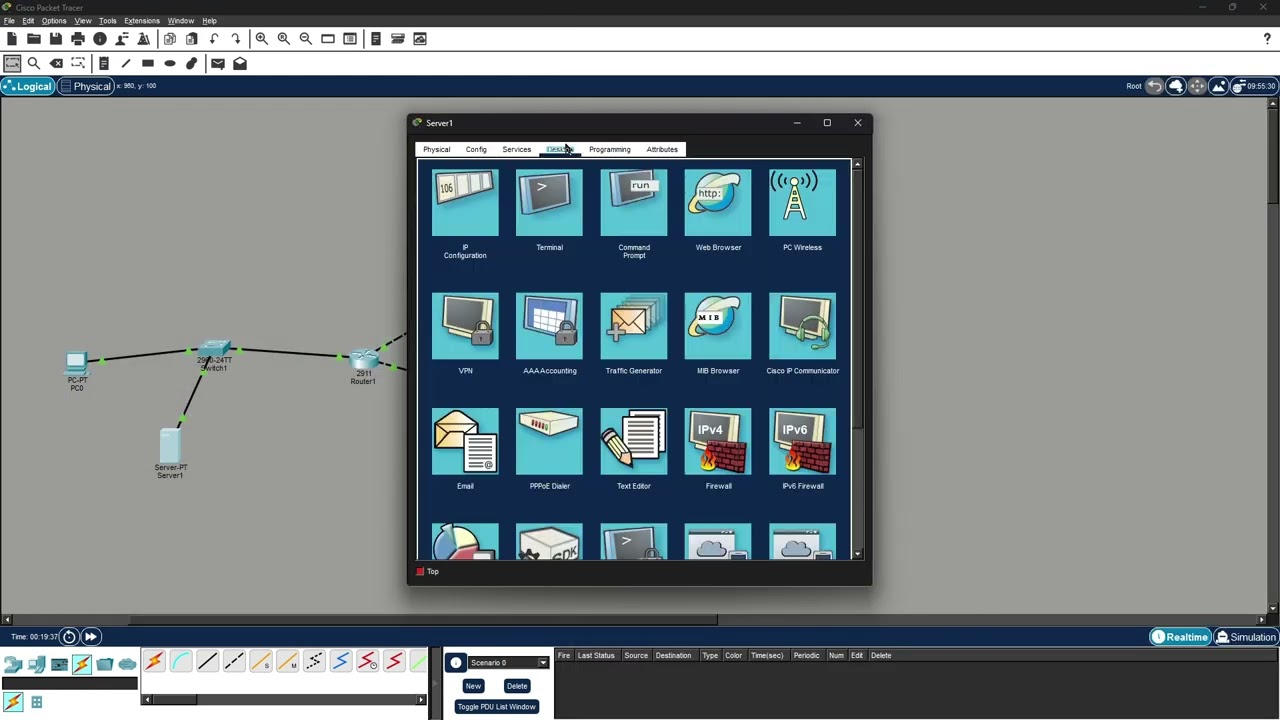This screenshot has width=1280, height=720.
Task: Select the automatic connection lightning cable
Action: [x=154, y=661]
